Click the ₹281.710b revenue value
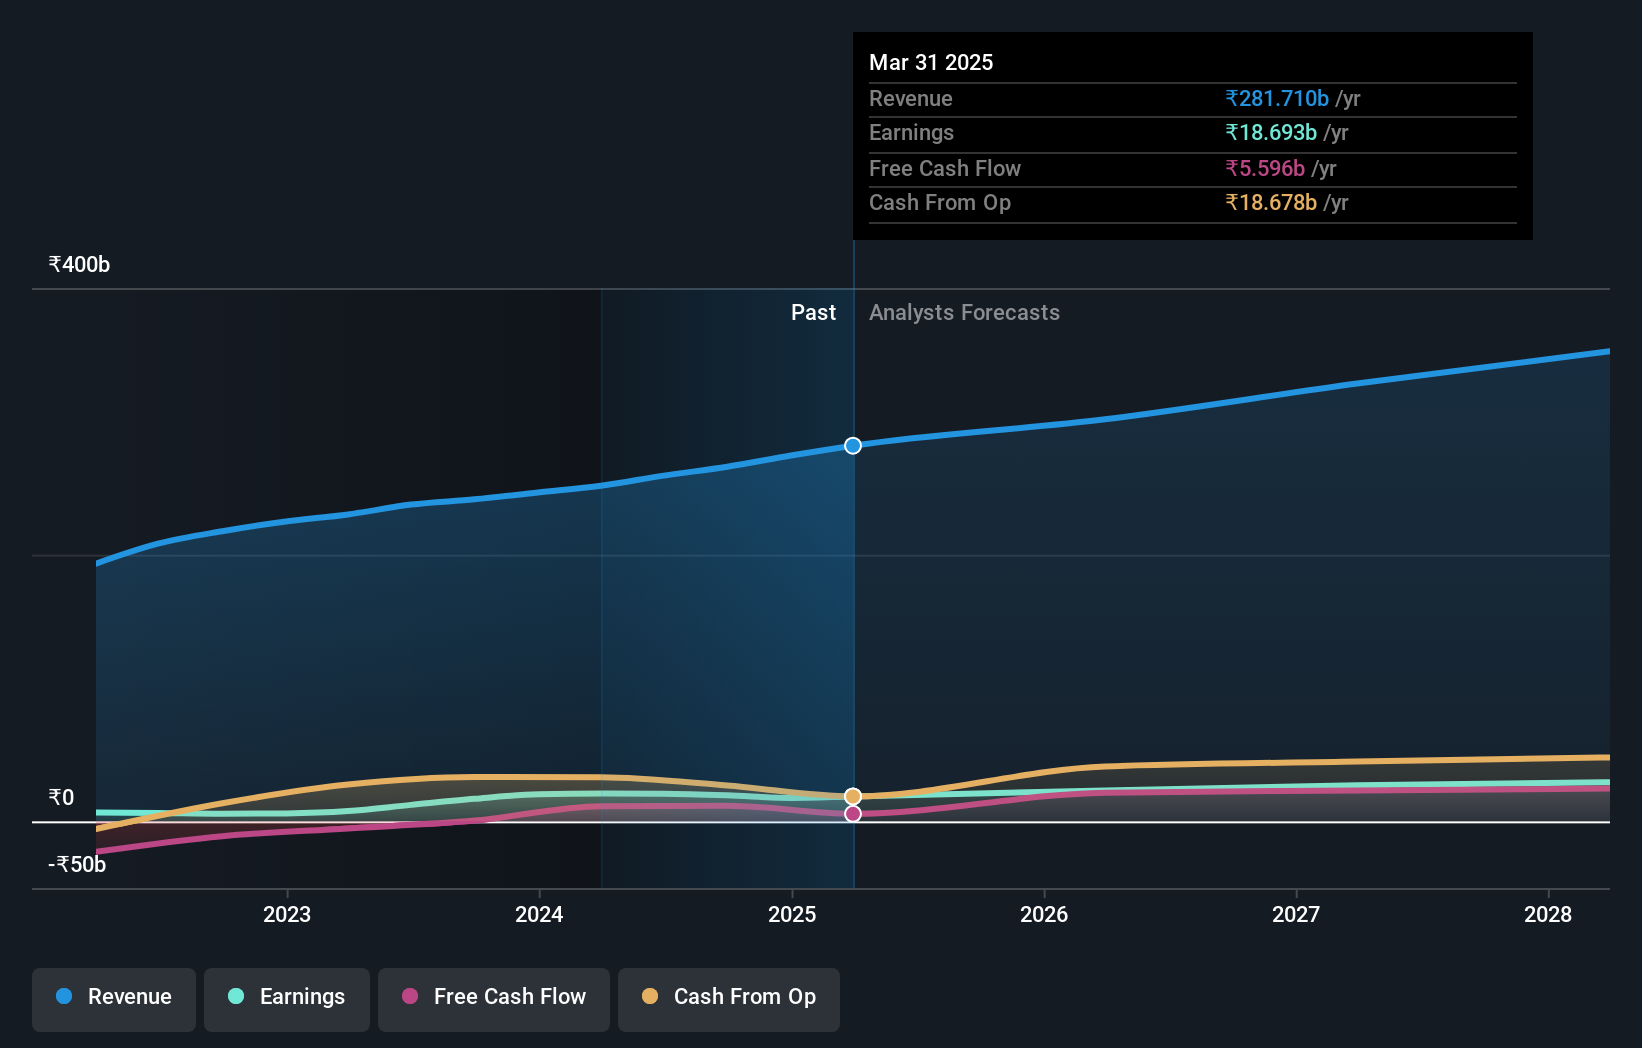The height and width of the screenshot is (1048, 1642). tap(1277, 98)
